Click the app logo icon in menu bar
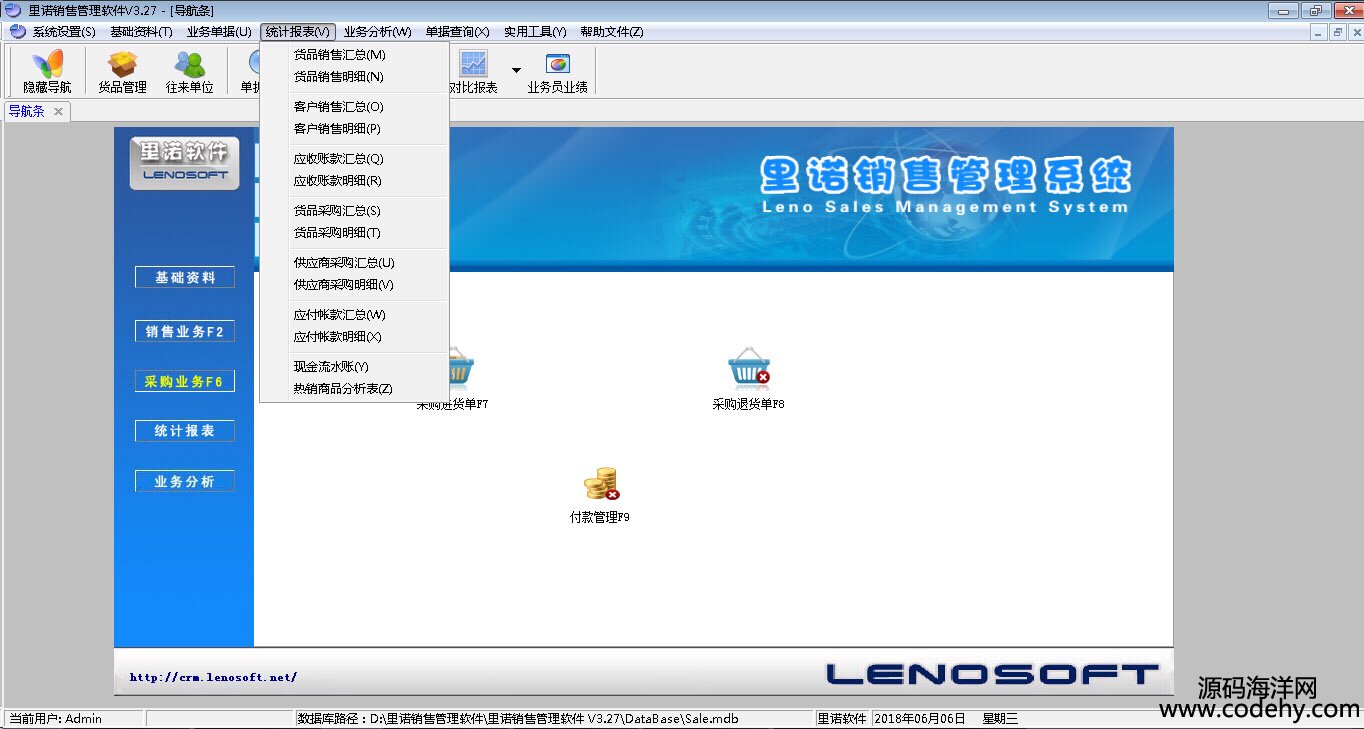Viewport: 1364px width, 729px height. (x=17, y=31)
